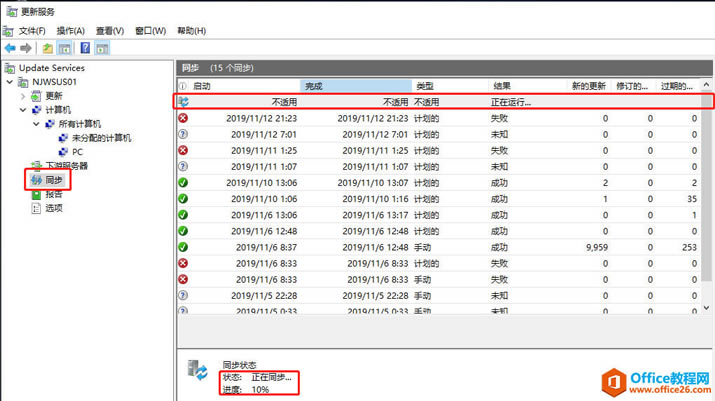The width and height of the screenshot is (715, 401).
Task: Click success icon for 2019/11/6 8:37 sync
Action: tap(183, 247)
